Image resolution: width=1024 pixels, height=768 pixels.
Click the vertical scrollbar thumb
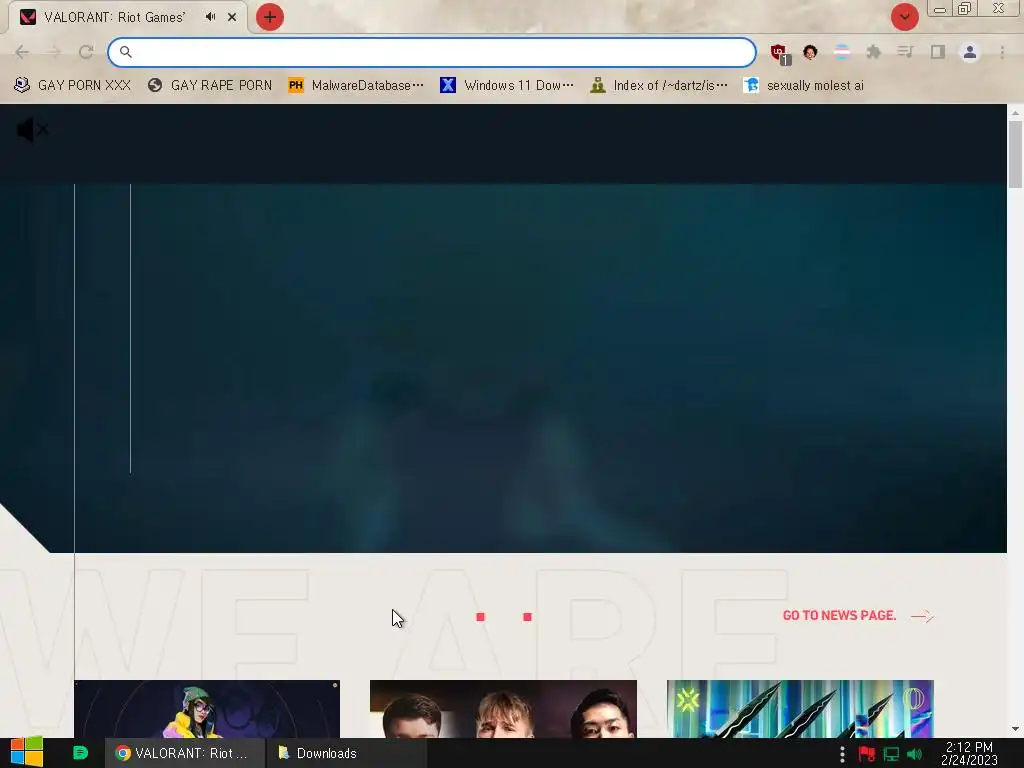click(1016, 154)
